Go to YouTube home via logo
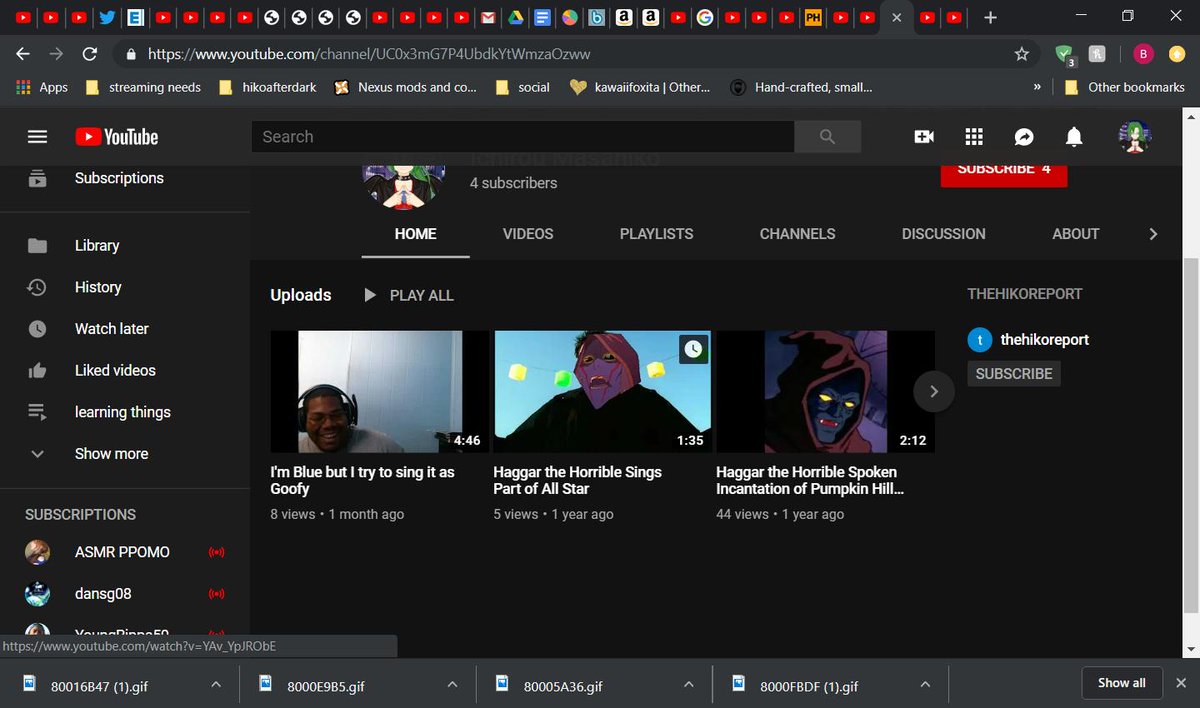 click(x=116, y=137)
